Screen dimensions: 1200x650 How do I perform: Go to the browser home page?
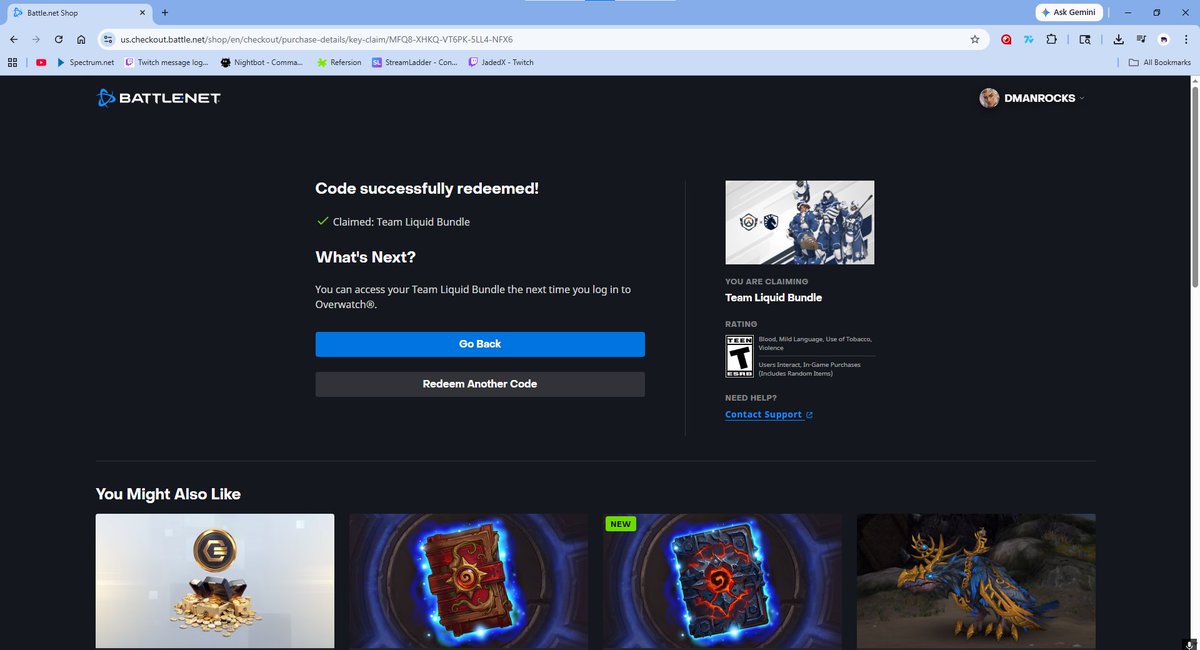pyautogui.click(x=81, y=39)
